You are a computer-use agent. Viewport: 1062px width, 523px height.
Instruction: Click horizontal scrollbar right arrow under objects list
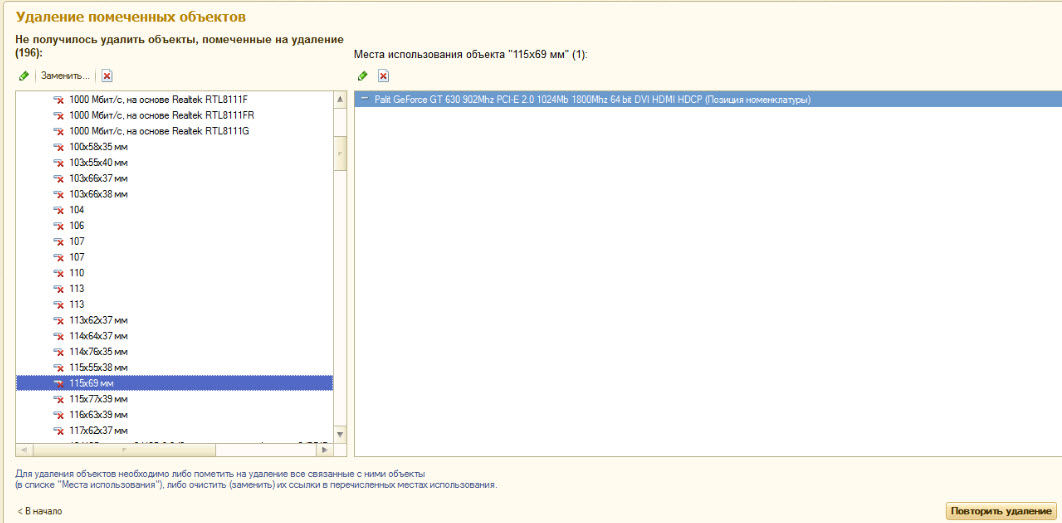tap(326, 449)
